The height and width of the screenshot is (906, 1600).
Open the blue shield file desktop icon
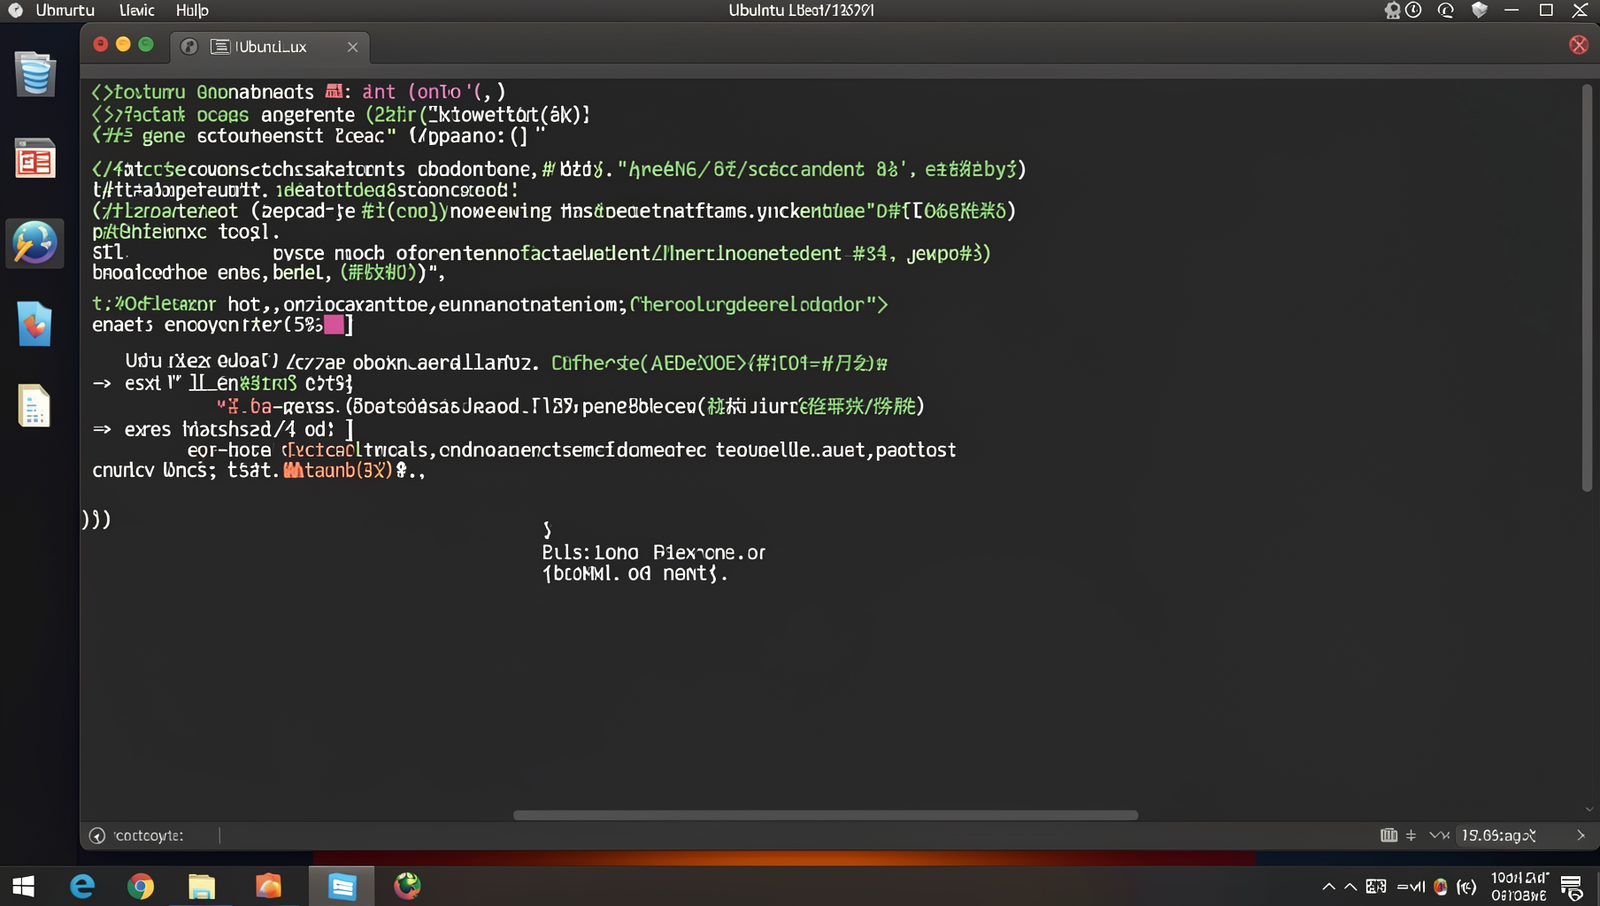[35, 324]
